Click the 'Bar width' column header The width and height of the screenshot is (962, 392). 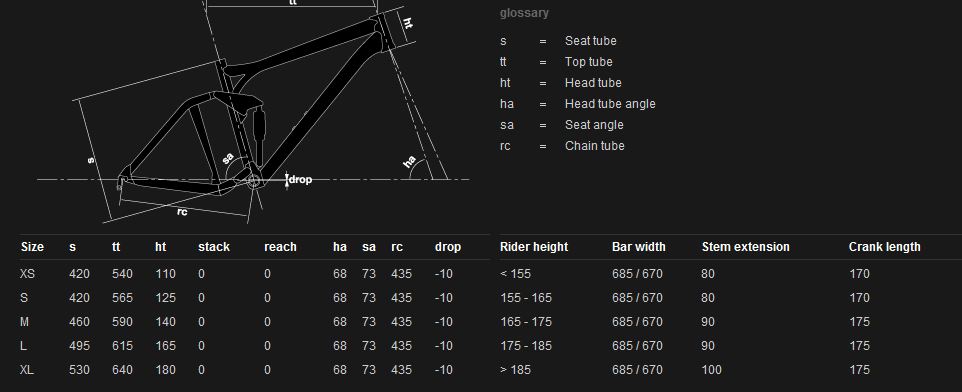[x=639, y=247]
